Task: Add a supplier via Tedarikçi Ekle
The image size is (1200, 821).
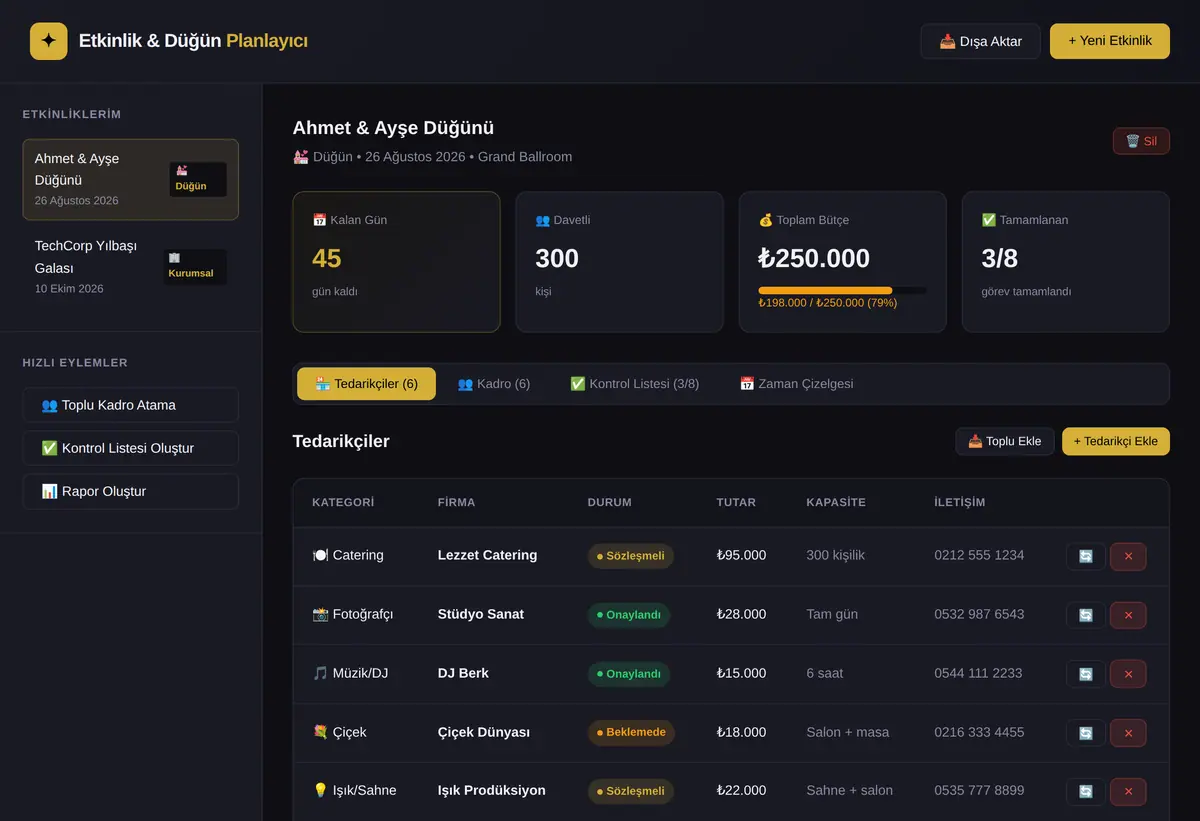Action: click(x=1116, y=441)
